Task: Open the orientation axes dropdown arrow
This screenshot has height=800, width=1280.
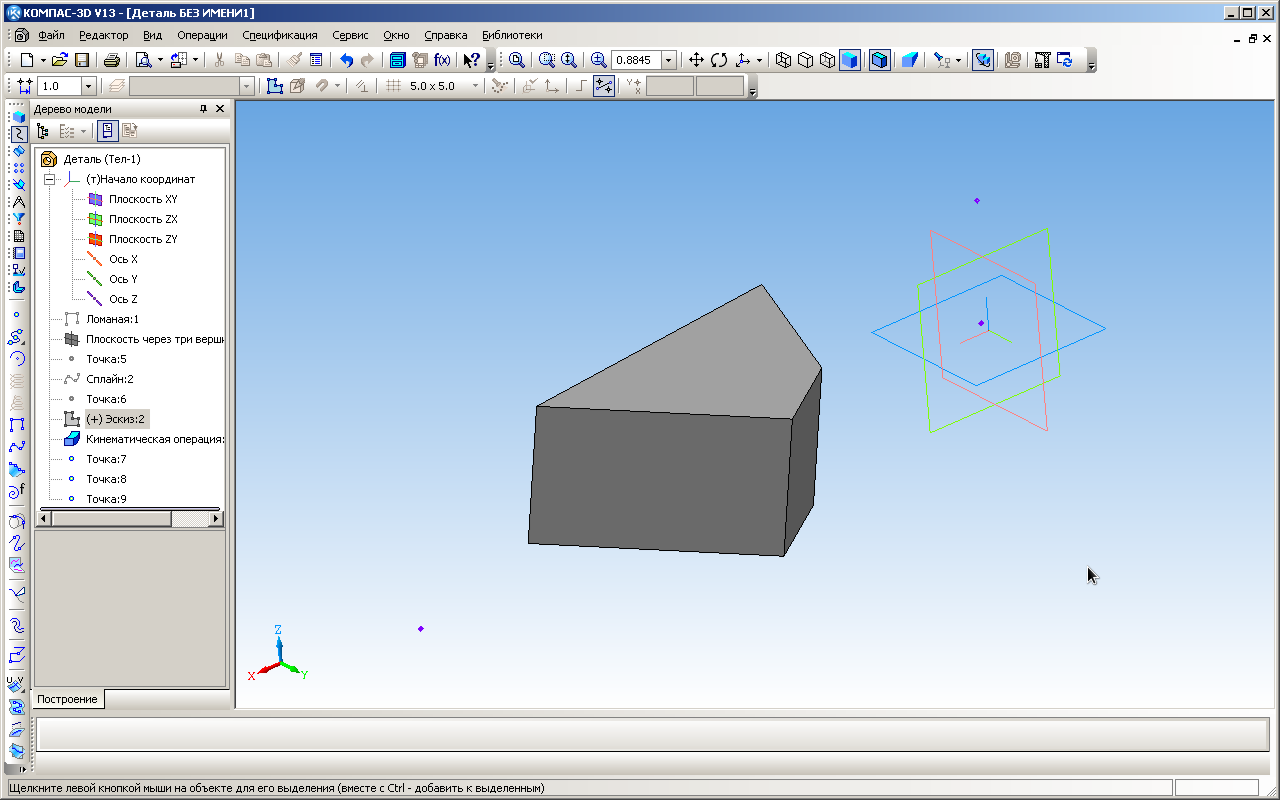Action: 759,60
